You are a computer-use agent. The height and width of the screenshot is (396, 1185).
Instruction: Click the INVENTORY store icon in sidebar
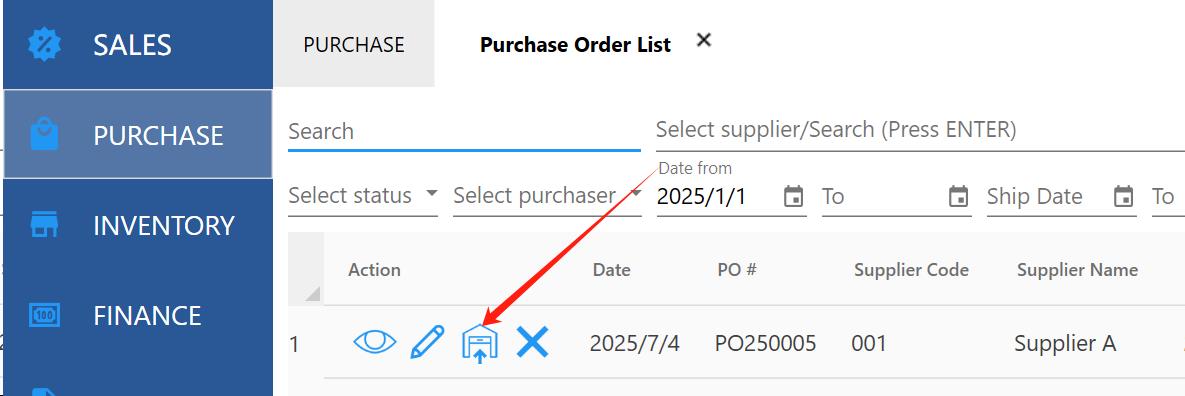[44, 225]
